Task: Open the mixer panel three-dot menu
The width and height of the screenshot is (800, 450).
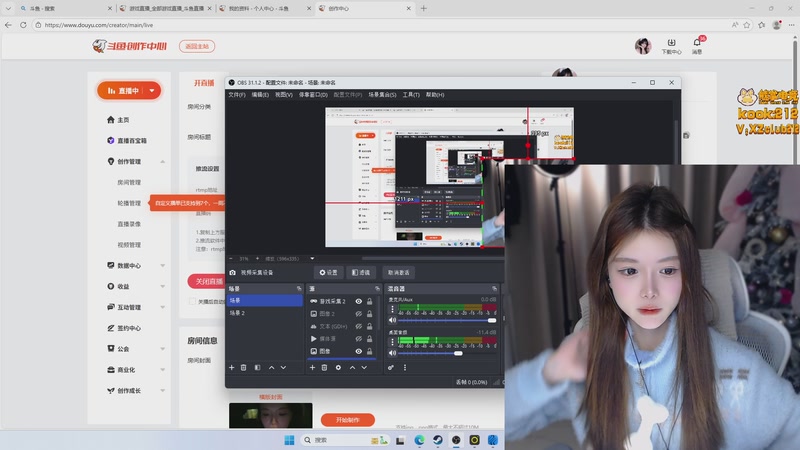Action: [x=405, y=367]
